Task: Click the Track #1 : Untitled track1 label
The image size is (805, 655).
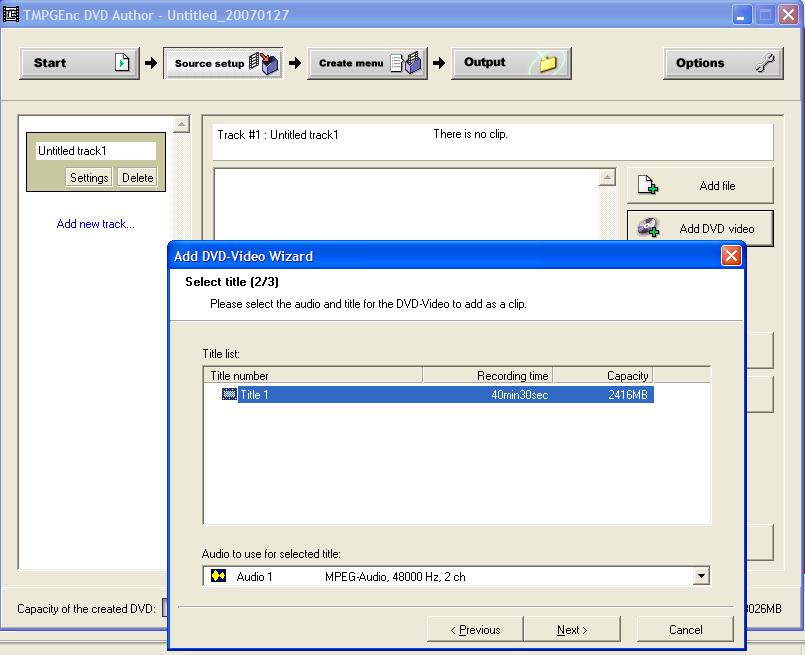Action: (x=278, y=135)
